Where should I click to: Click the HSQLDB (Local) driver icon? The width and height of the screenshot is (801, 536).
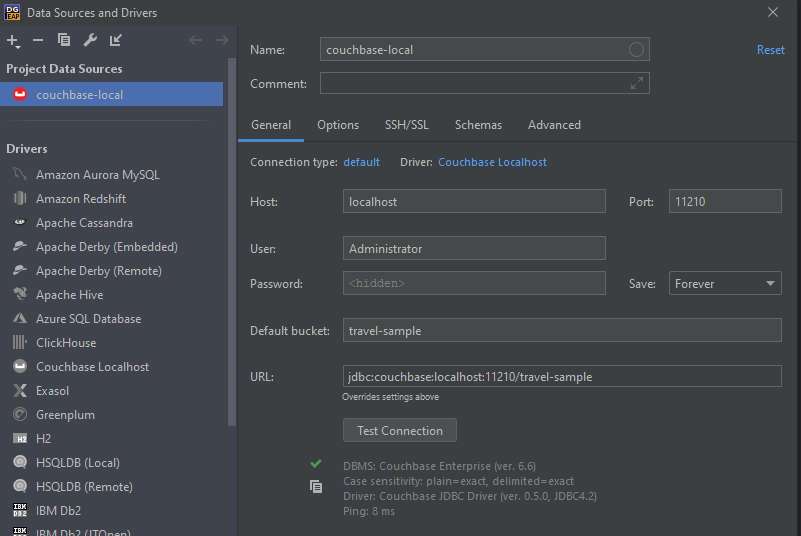tap(20, 462)
